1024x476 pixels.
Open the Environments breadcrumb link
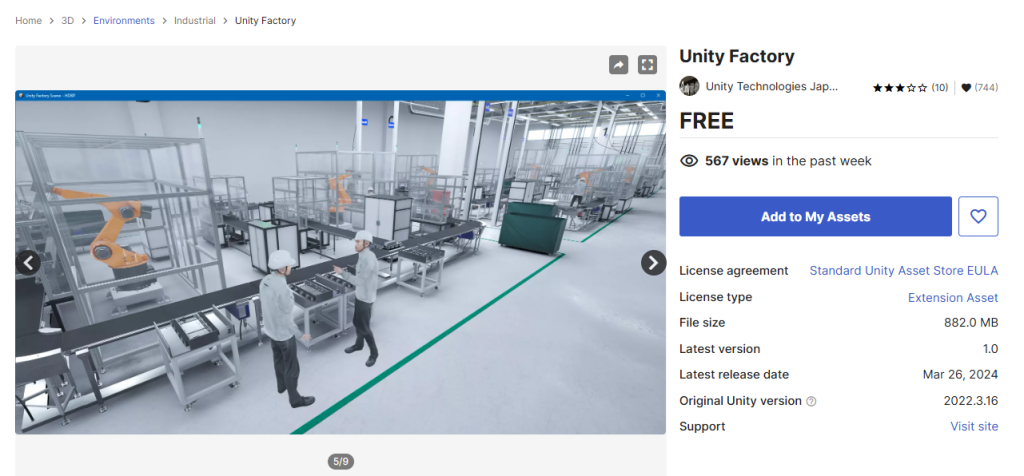(124, 21)
